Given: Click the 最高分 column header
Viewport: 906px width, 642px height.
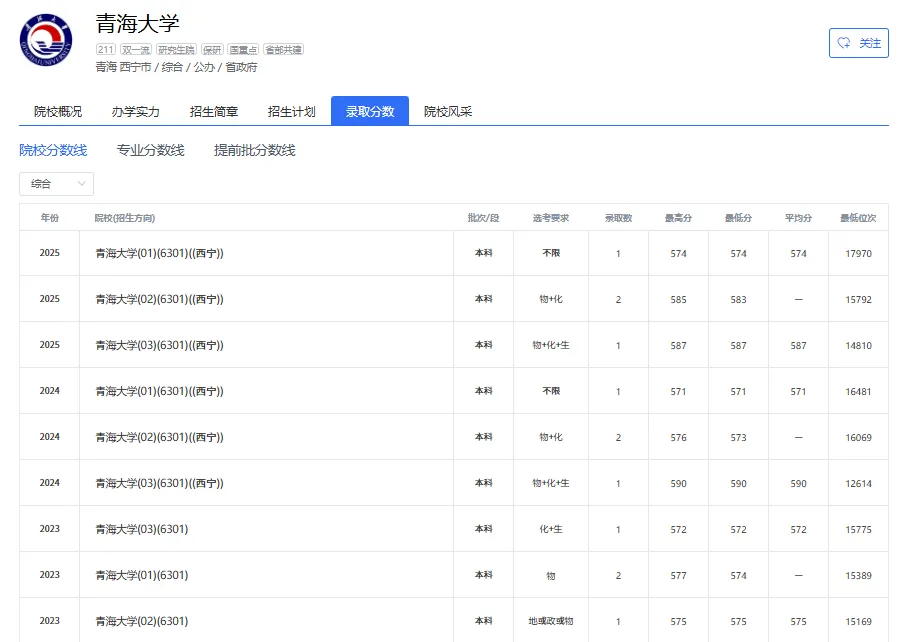Looking at the screenshot, I should [678, 218].
